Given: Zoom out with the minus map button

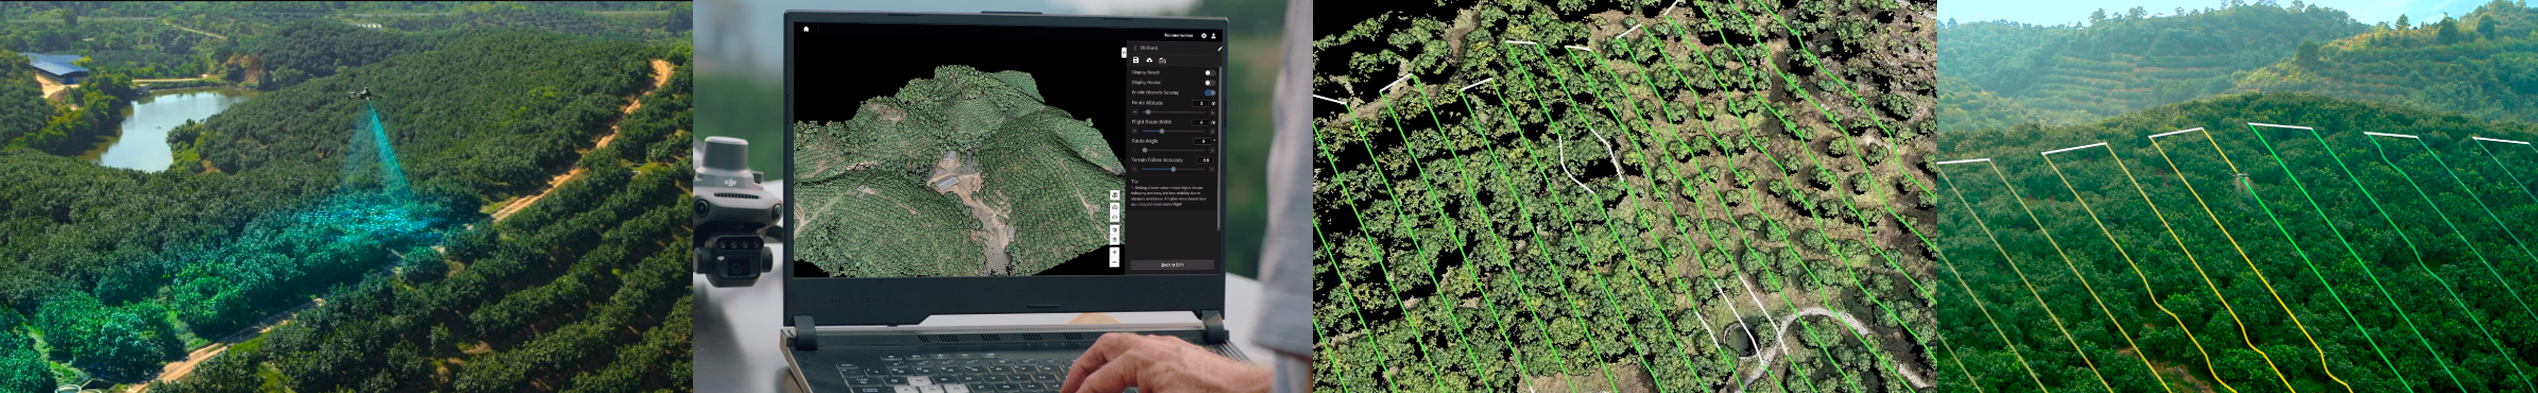Looking at the screenshot, I should click(x=1114, y=262).
